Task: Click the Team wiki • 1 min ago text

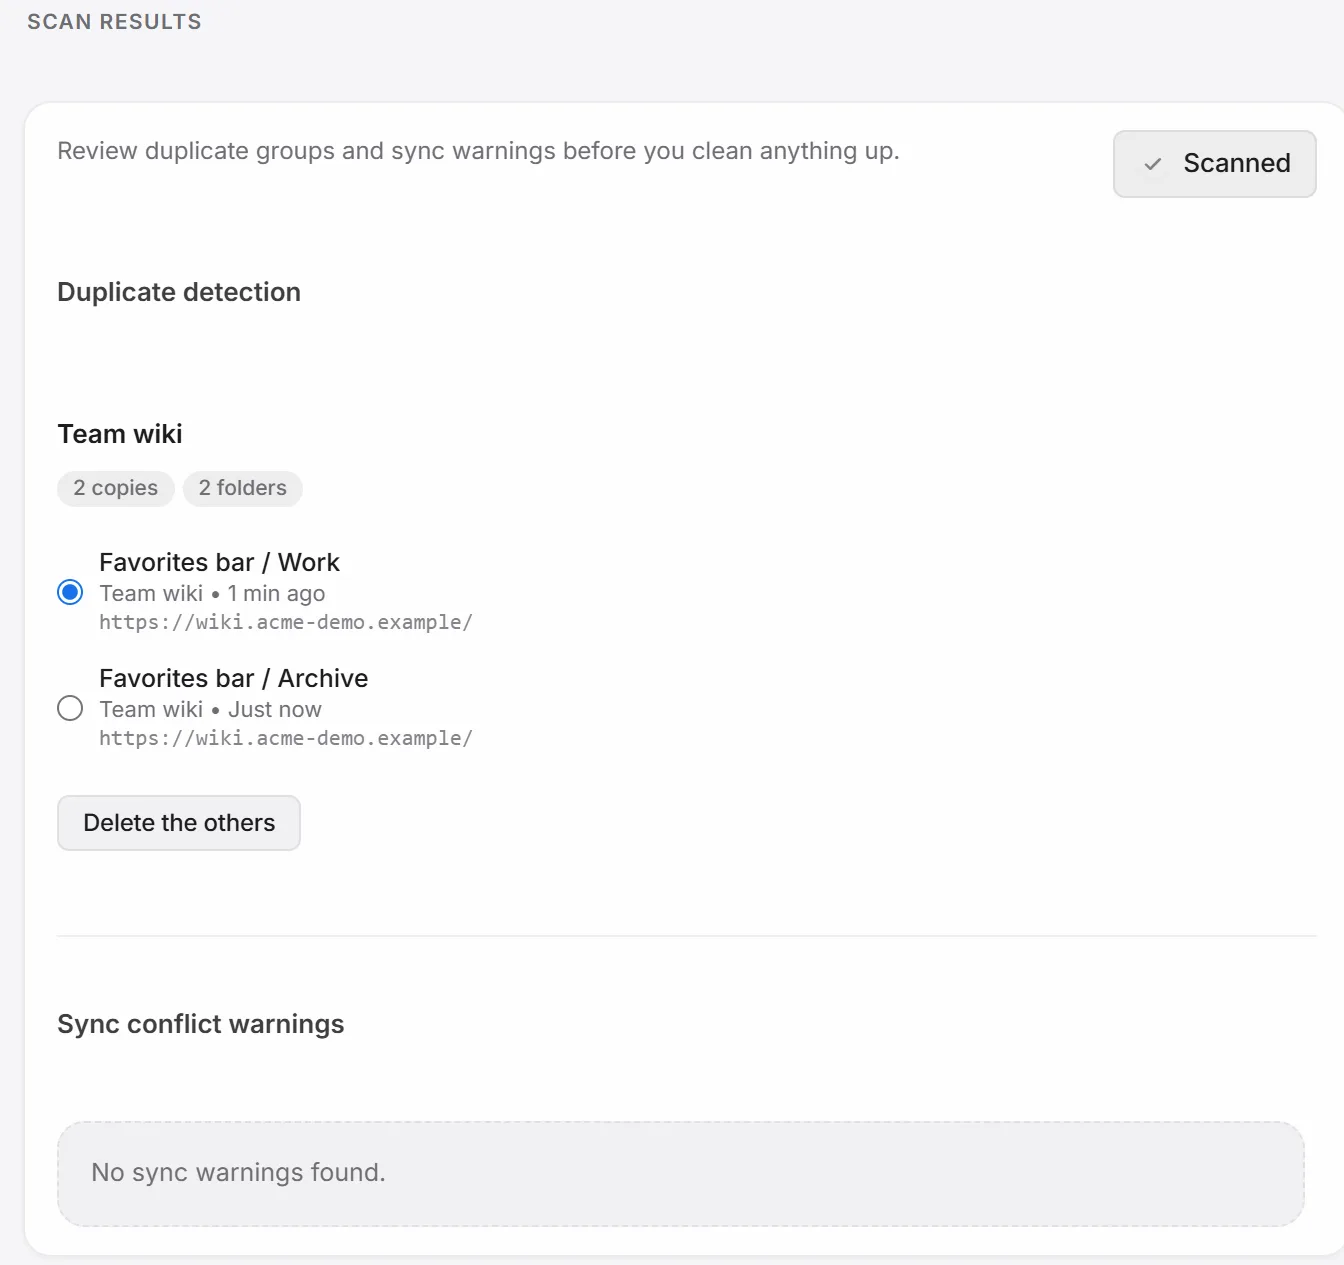Action: [x=212, y=593]
